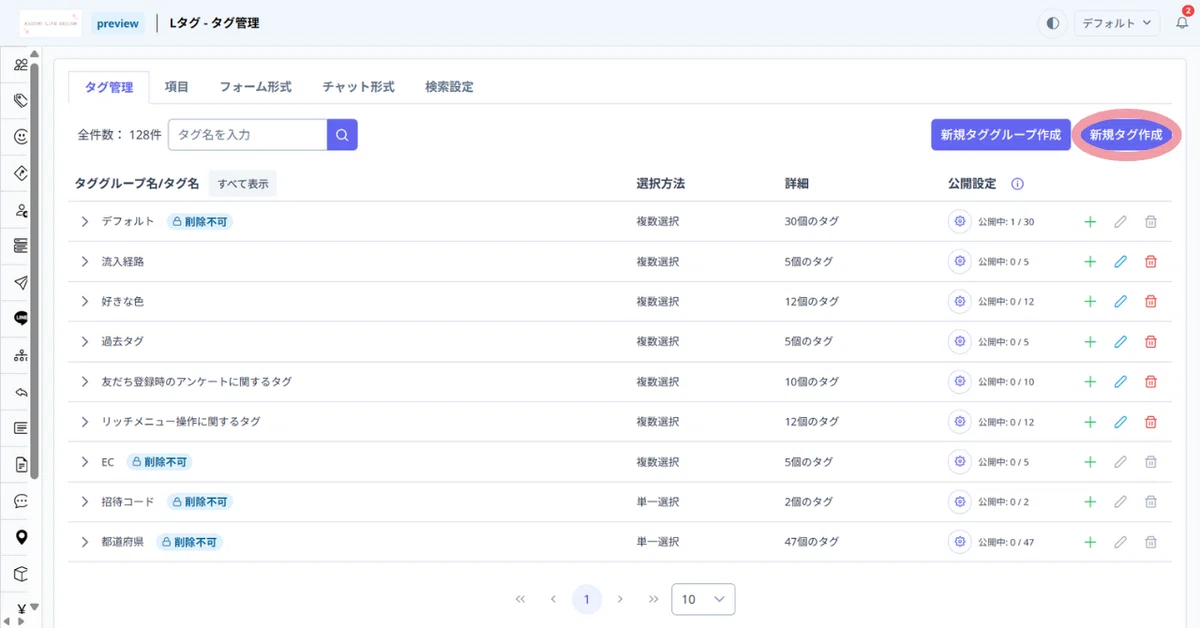
Task: Jump to the first page
Action: [x=520, y=599]
